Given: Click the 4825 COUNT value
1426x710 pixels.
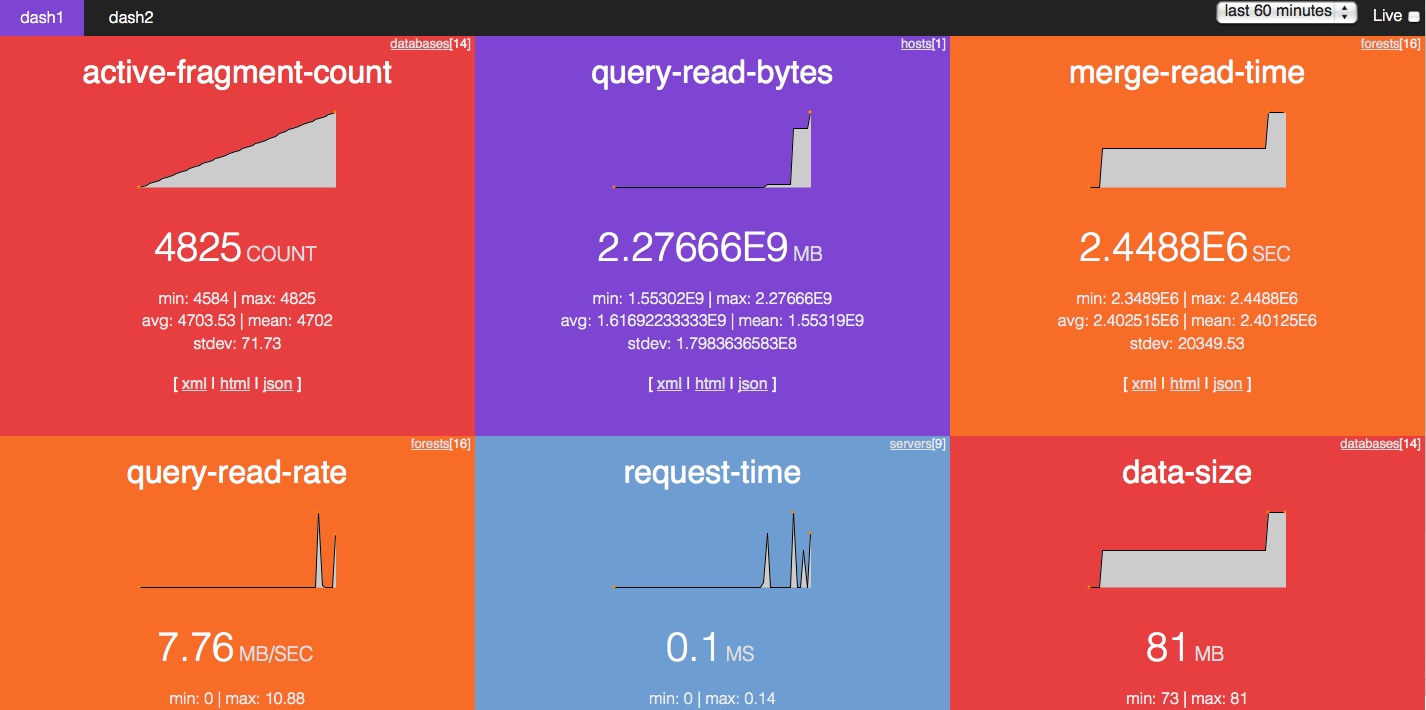Looking at the screenshot, I should pos(235,247).
